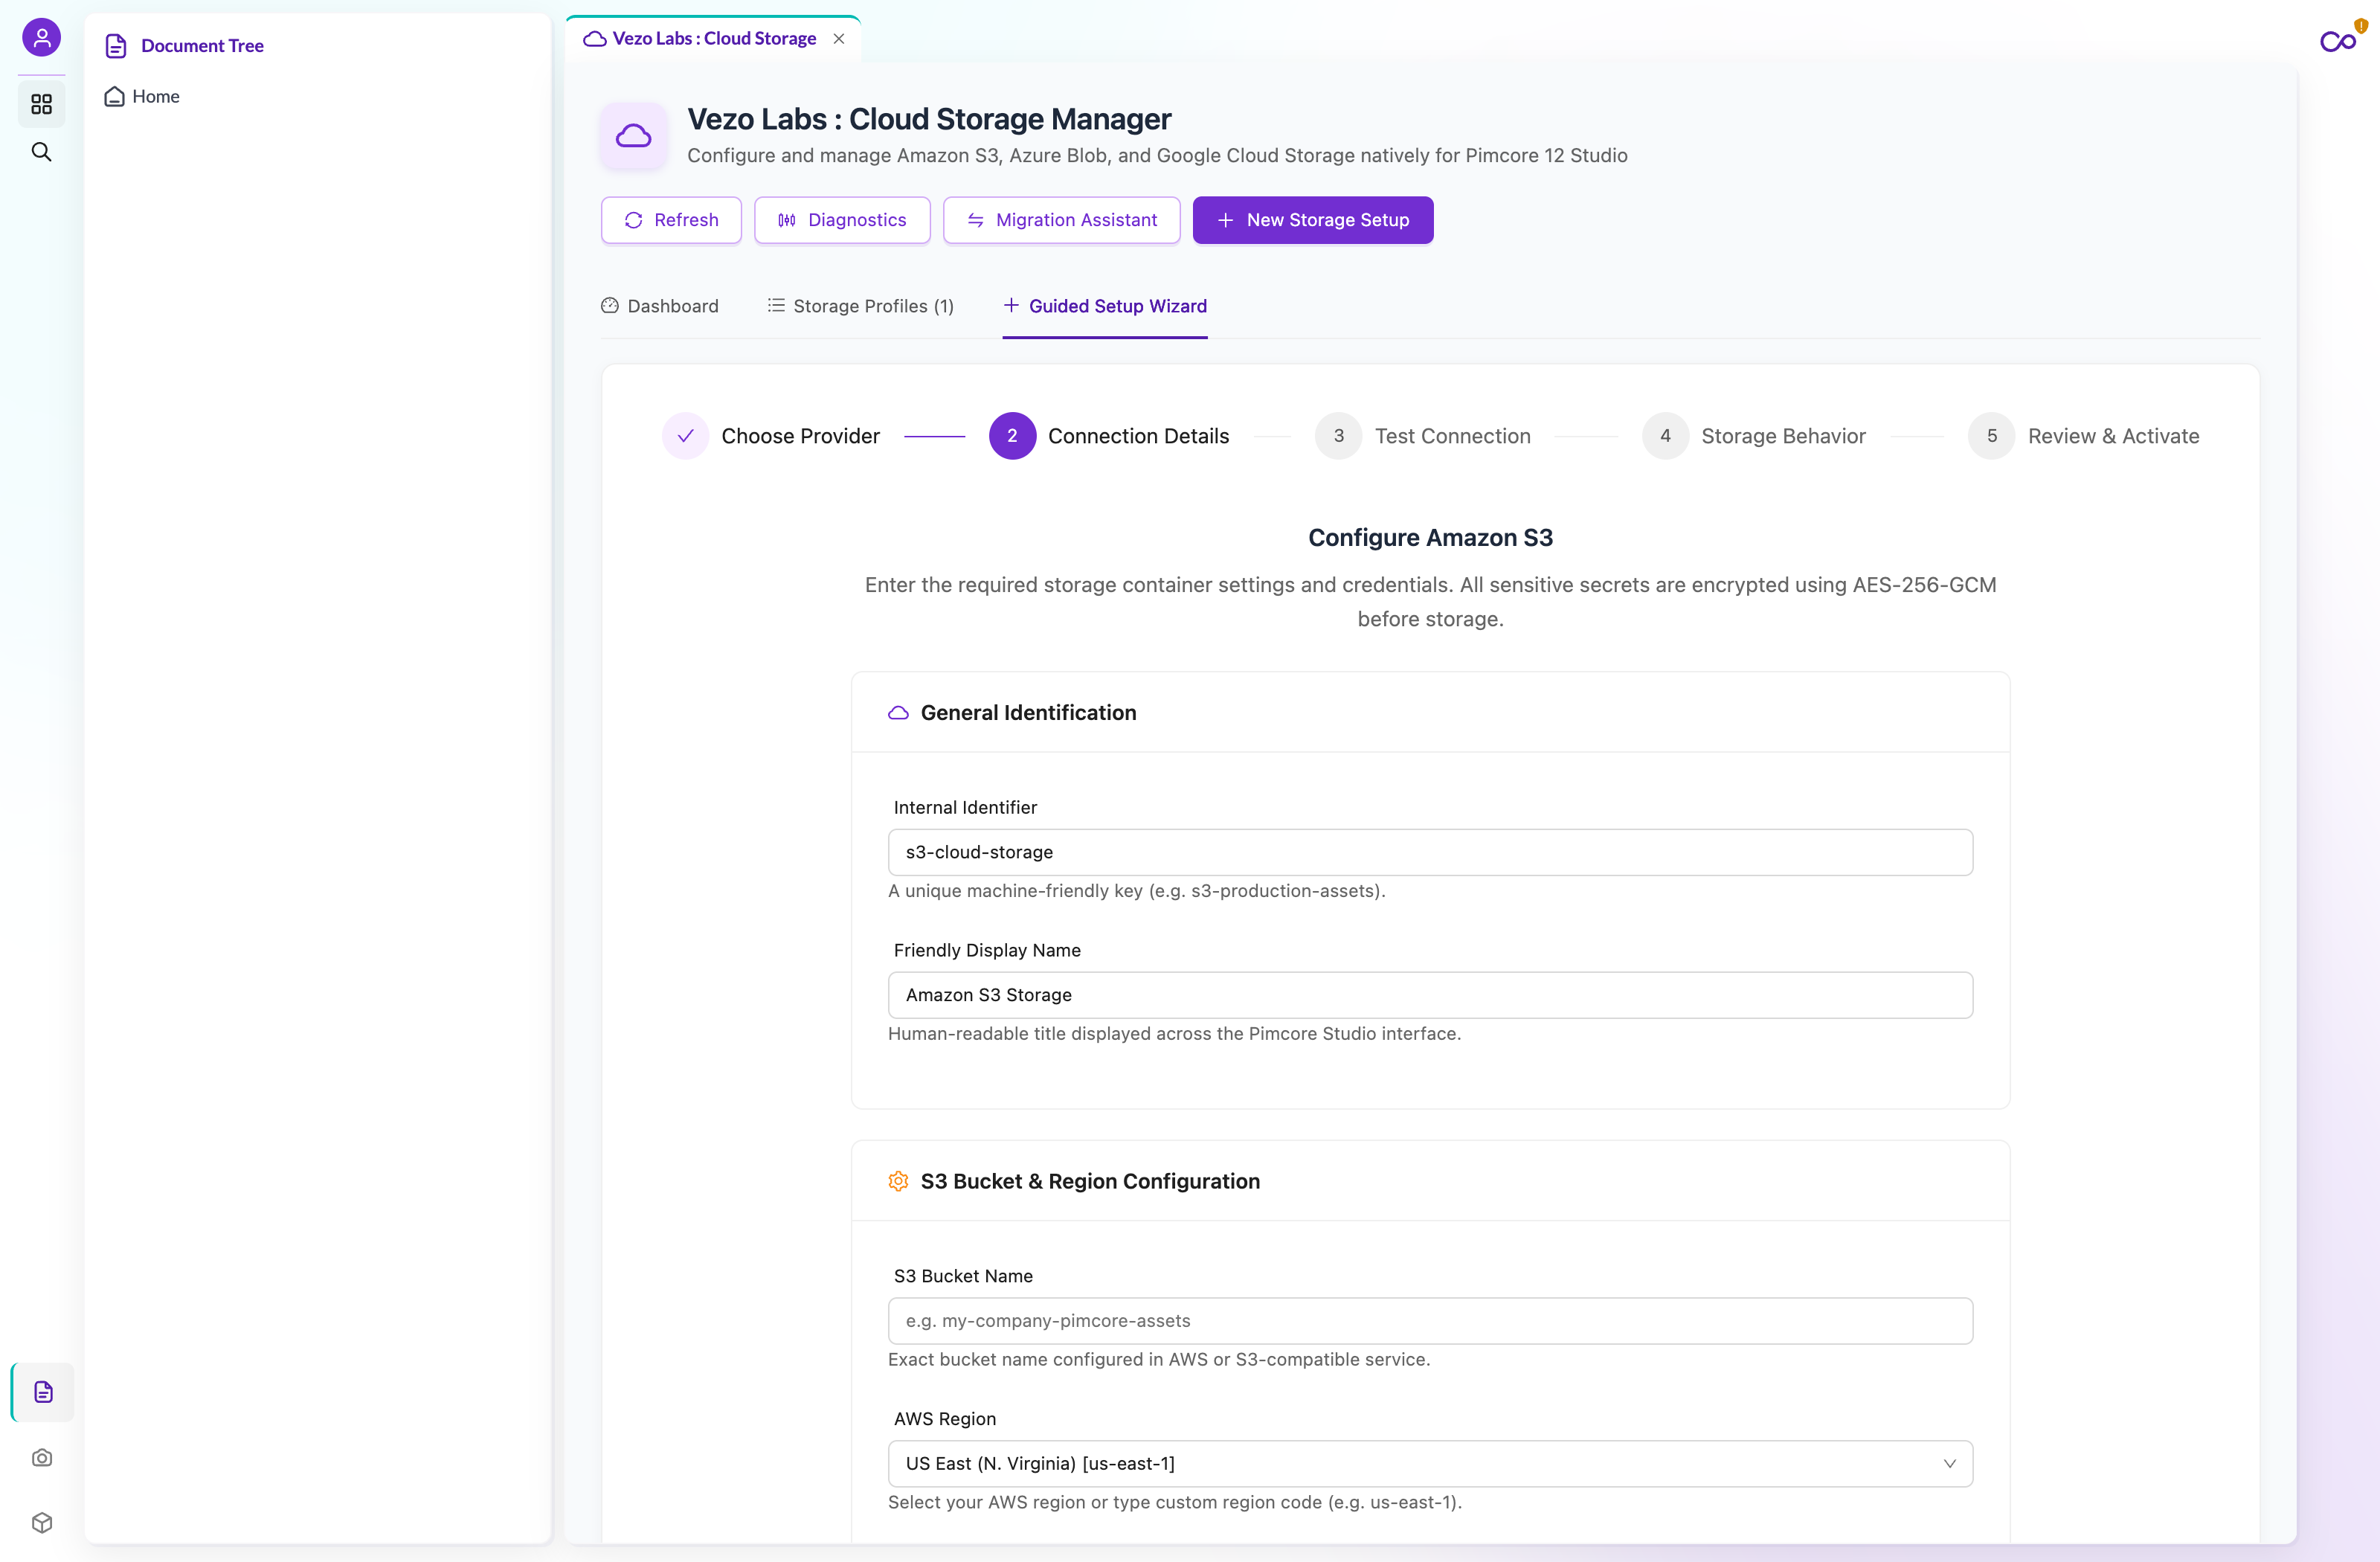Screen dimensions: 2380x1562
Task: Select the Guided Setup Wizard tab
Action: click(1105, 306)
